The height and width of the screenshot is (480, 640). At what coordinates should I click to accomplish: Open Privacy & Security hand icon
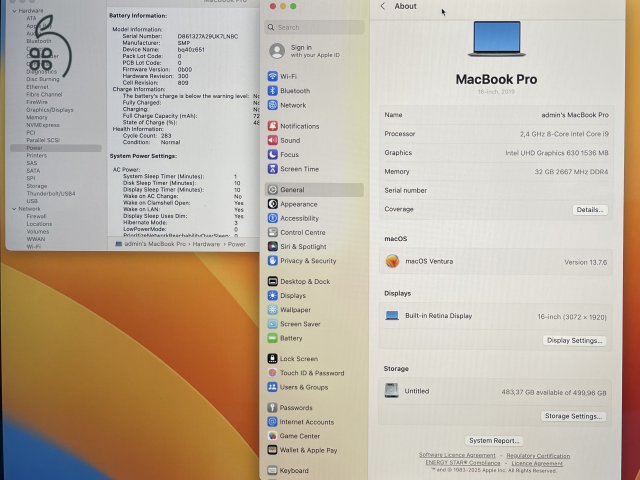[x=273, y=260]
